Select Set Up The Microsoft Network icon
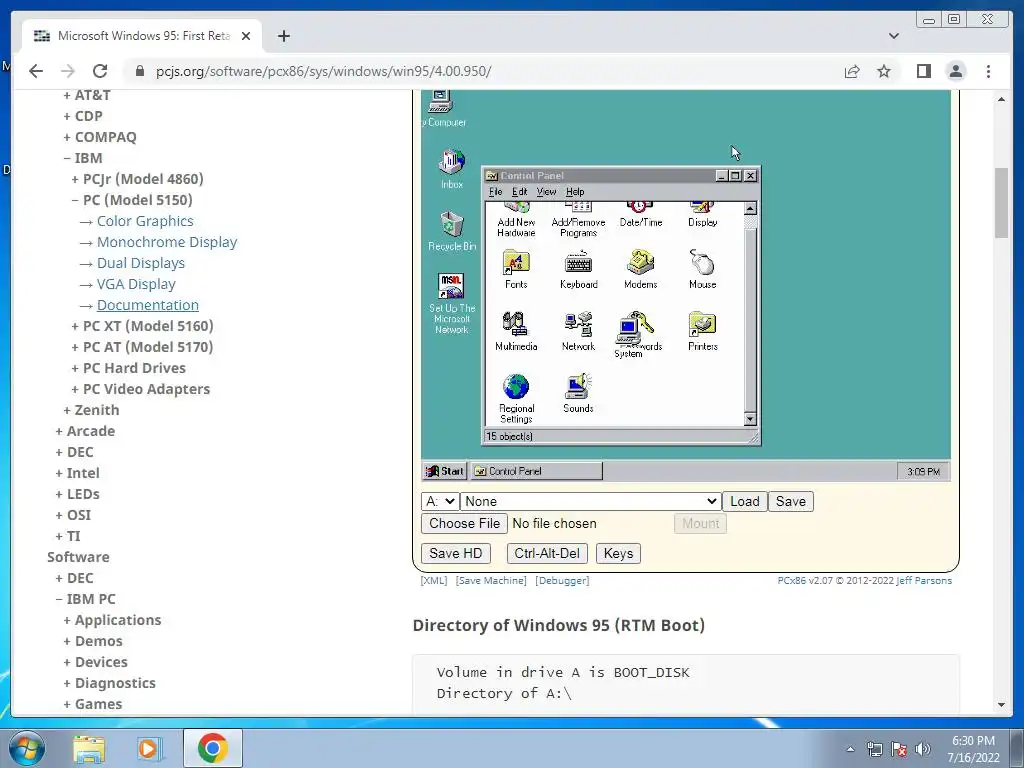1024x768 pixels. pyautogui.click(x=451, y=304)
